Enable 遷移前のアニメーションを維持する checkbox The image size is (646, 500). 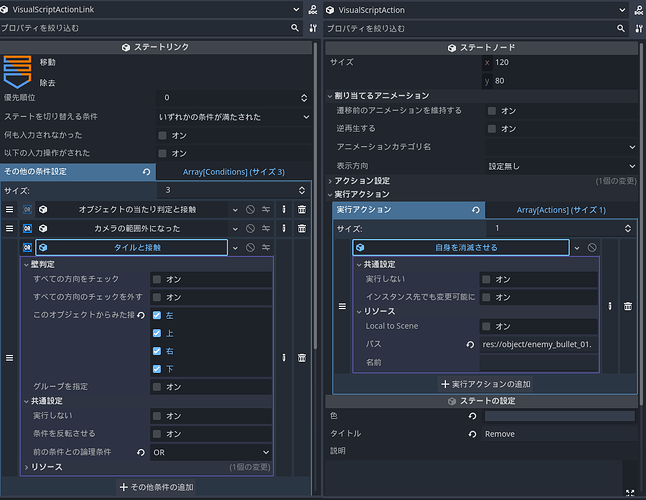coord(492,111)
